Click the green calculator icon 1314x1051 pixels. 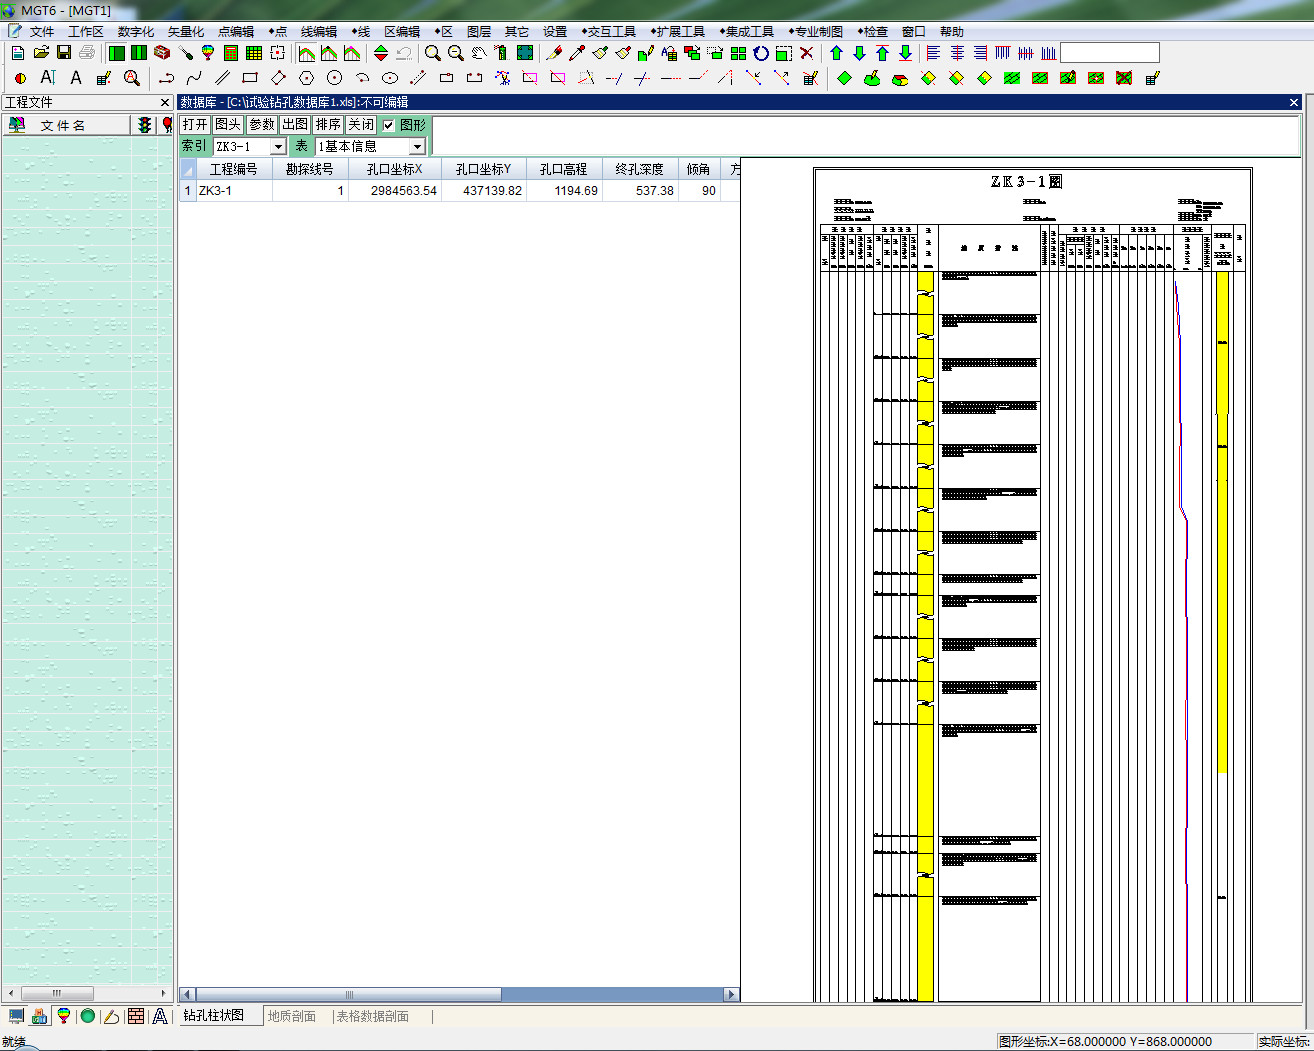click(x=231, y=53)
